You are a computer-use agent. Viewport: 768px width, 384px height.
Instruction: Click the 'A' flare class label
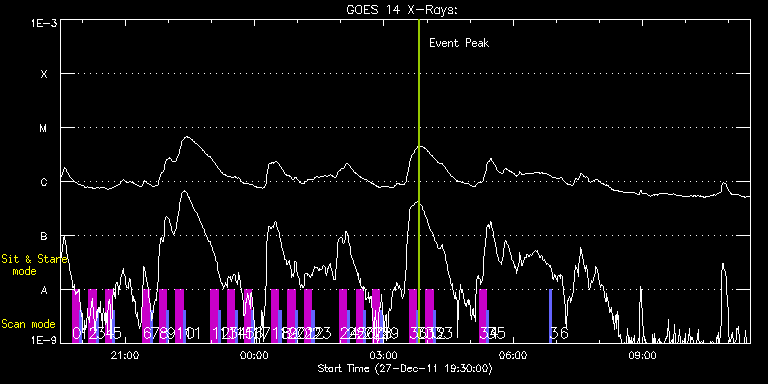pos(44,290)
